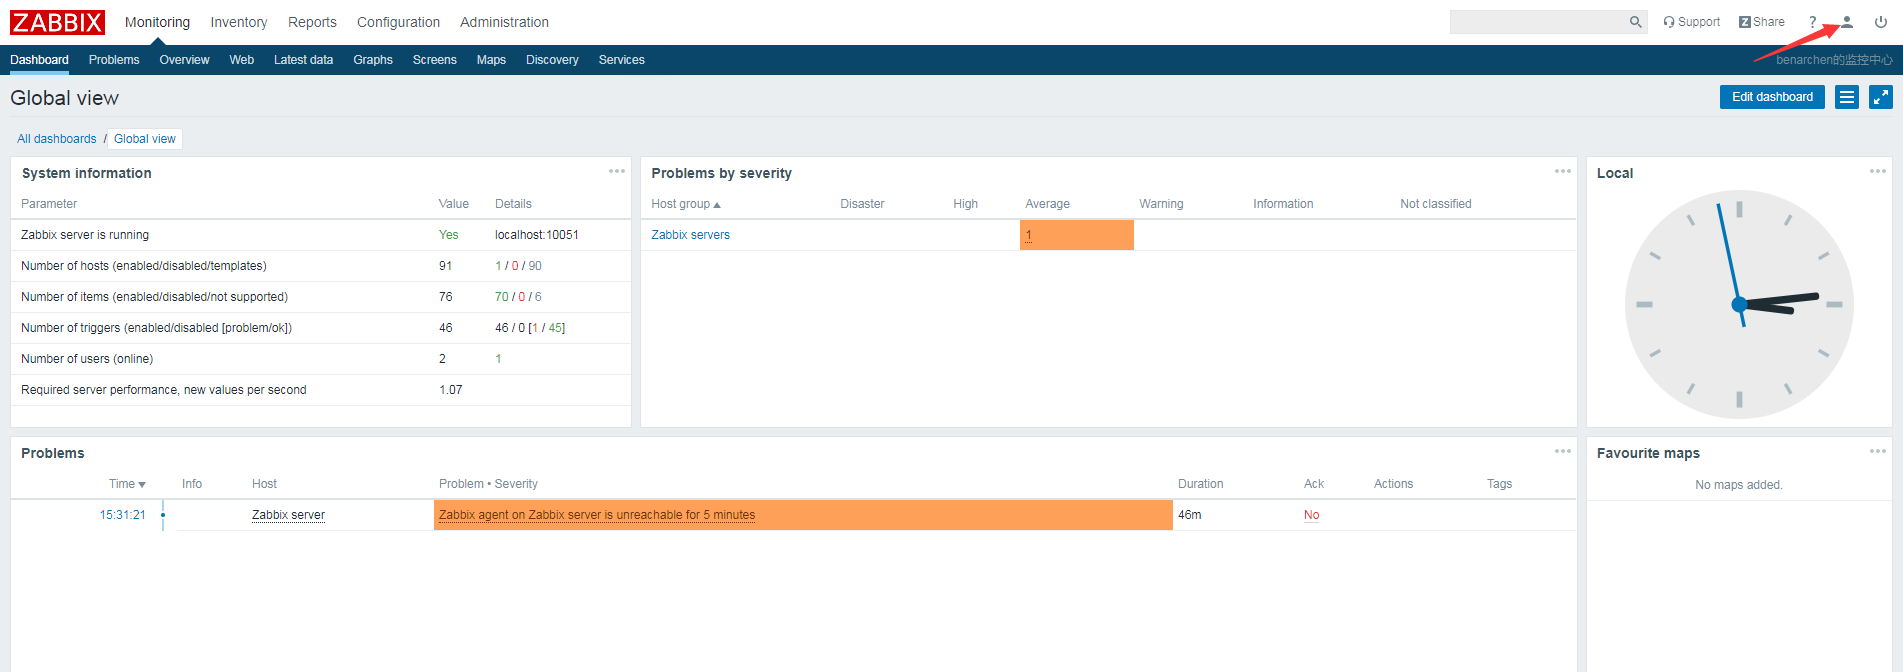Click the Edit dashboard button
Image resolution: width=1903 pixels, height=672 pixels.
point(1772,97)
